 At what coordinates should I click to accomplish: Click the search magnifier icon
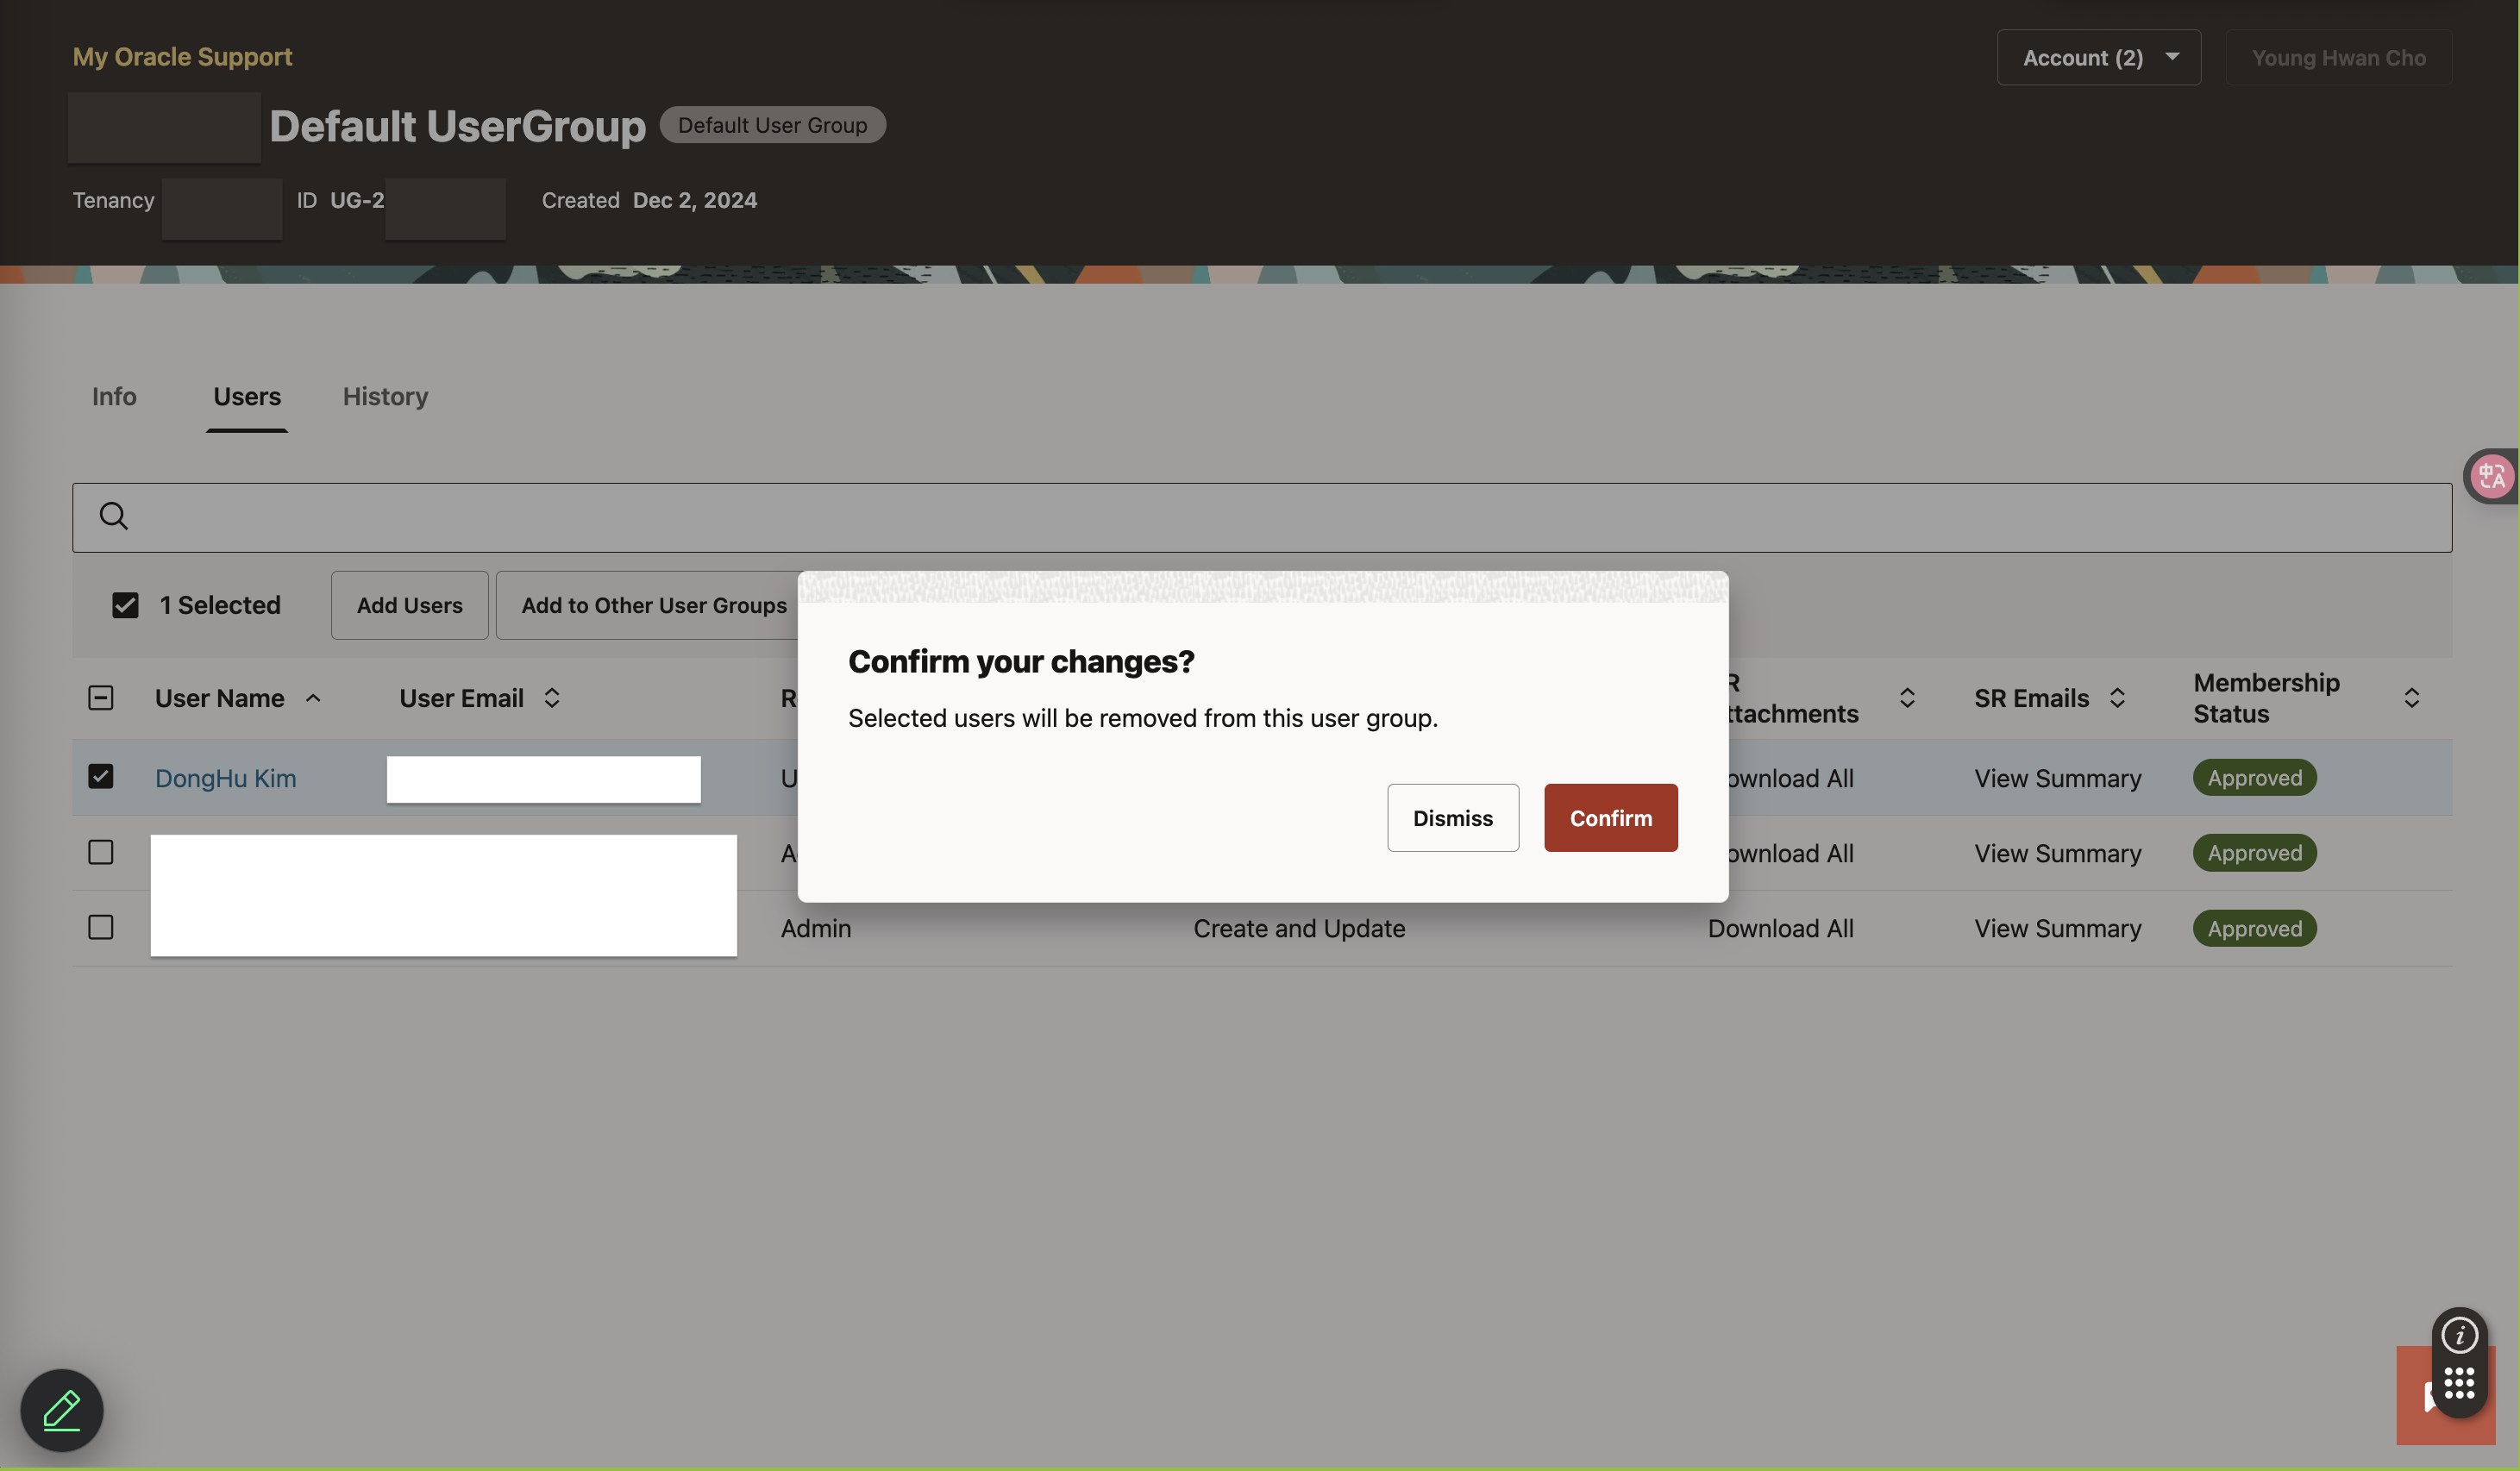tap(113, 516)
